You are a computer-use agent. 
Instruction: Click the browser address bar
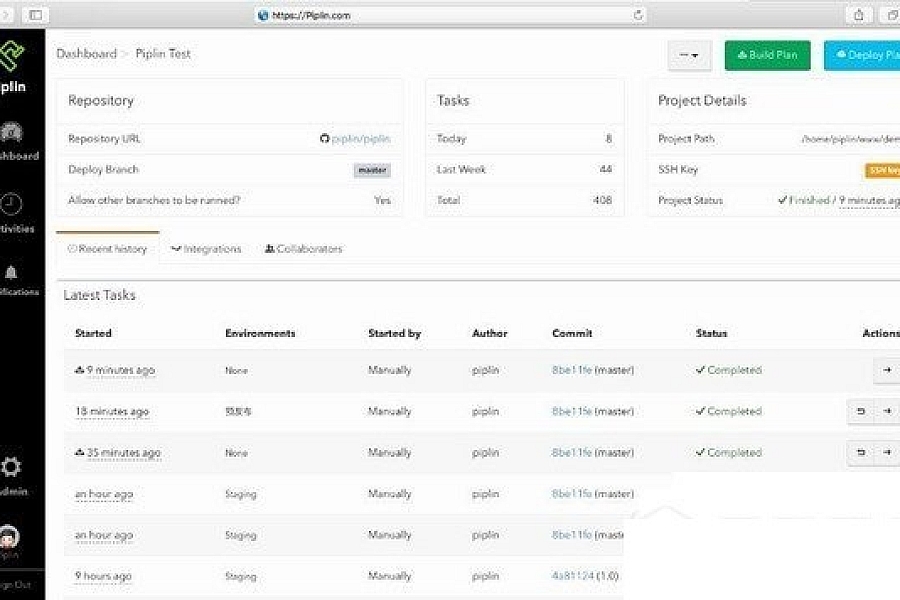[451, 15]
